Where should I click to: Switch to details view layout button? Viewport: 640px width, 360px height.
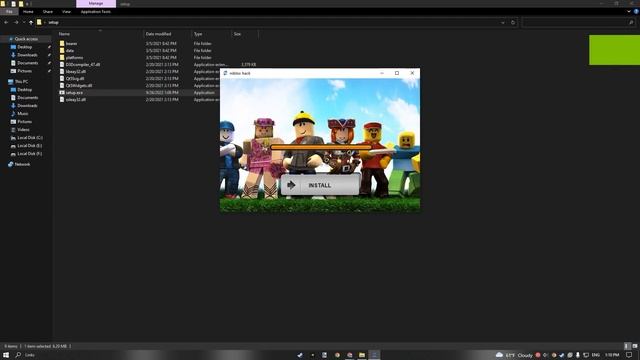[x=627, y=346]
